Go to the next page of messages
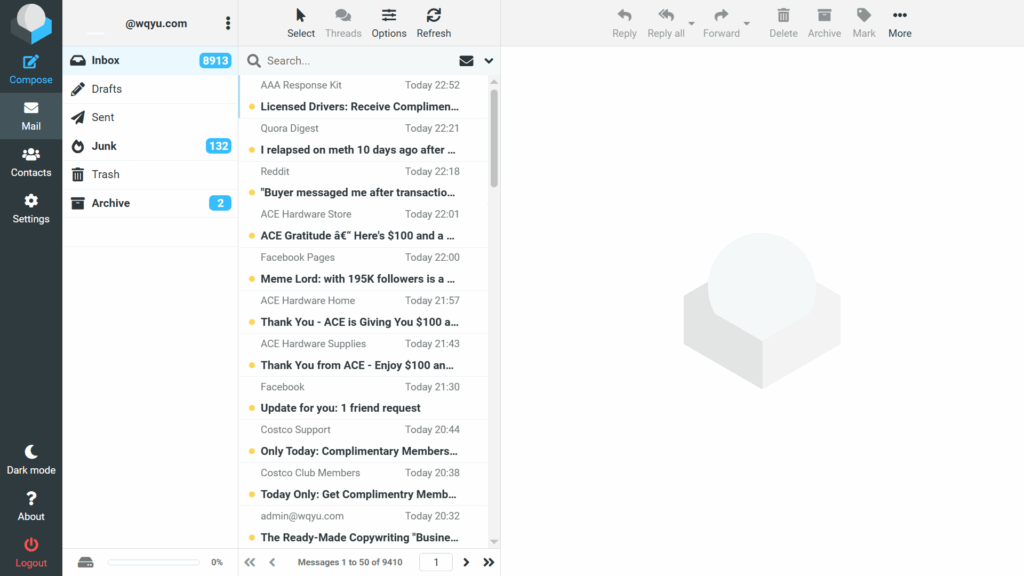This screenshot has height=576, width=1024. [x=466, y=562]
